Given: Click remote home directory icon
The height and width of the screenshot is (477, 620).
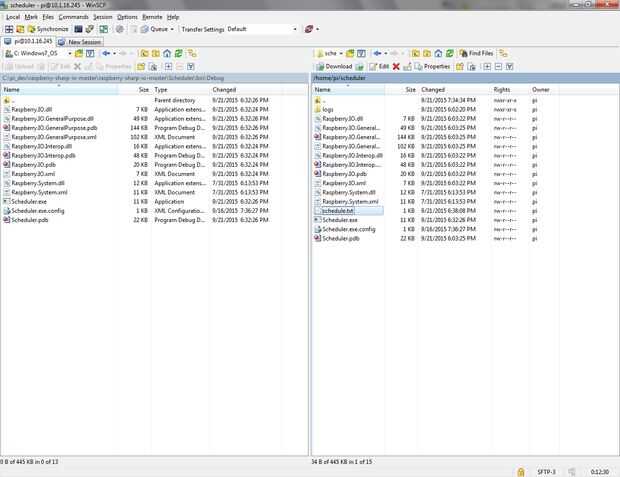Looking at the screenshot, I should 438,53.
